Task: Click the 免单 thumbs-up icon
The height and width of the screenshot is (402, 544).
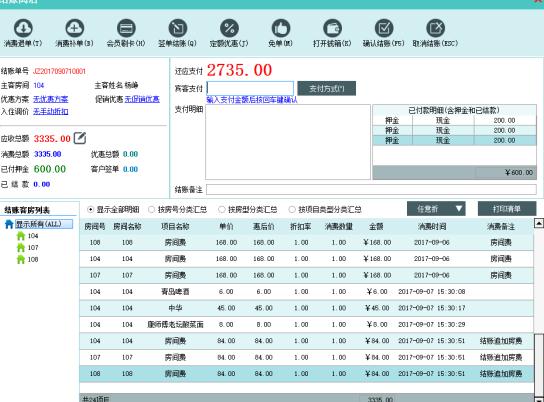Action: point(281,28)
